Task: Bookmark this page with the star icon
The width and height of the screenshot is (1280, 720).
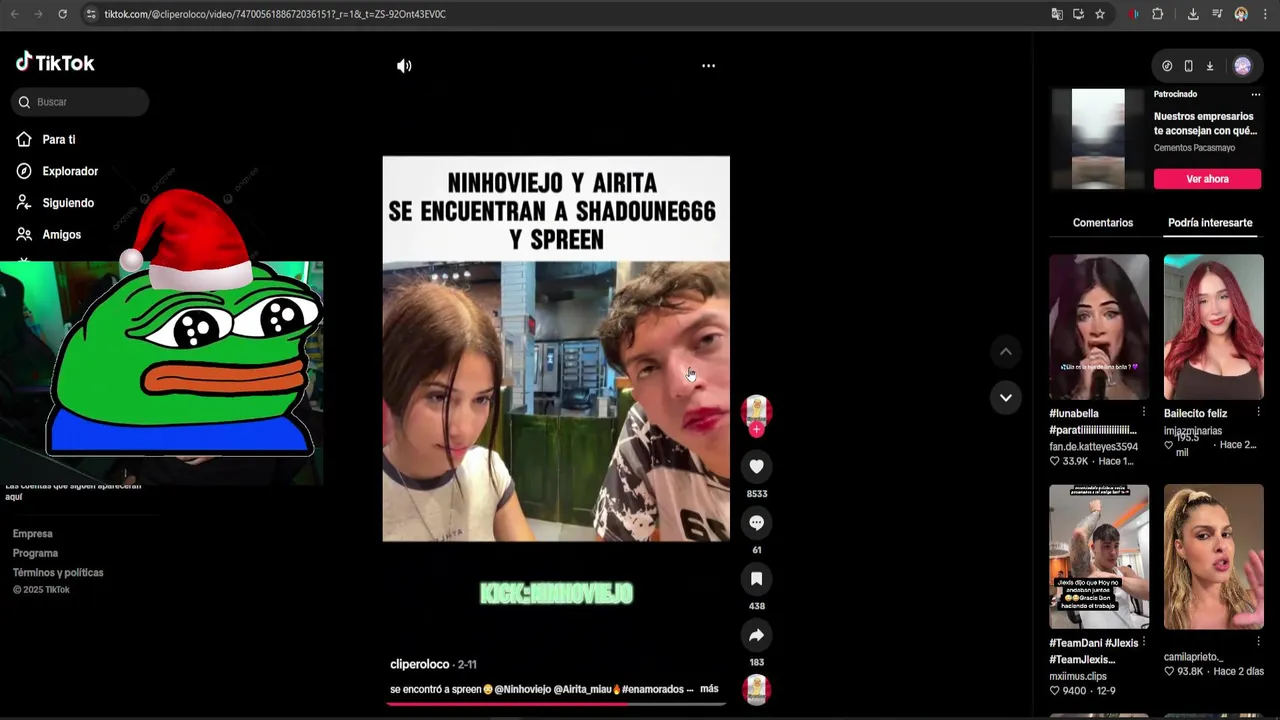Action: 1100,14
